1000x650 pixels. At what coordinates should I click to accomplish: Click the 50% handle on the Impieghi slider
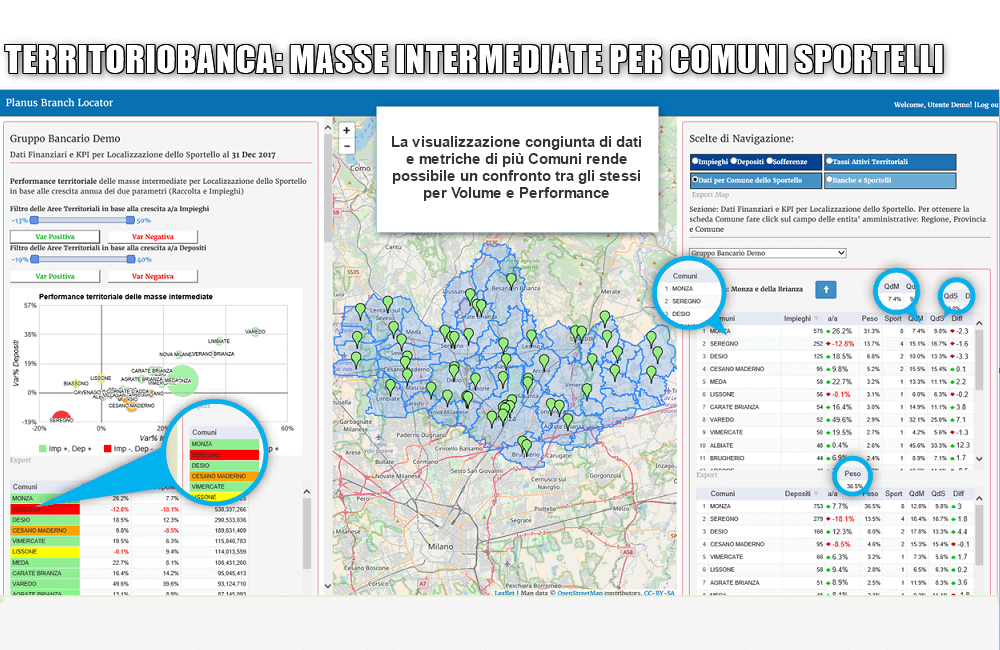pyautogui.click(x=130, y=220)
